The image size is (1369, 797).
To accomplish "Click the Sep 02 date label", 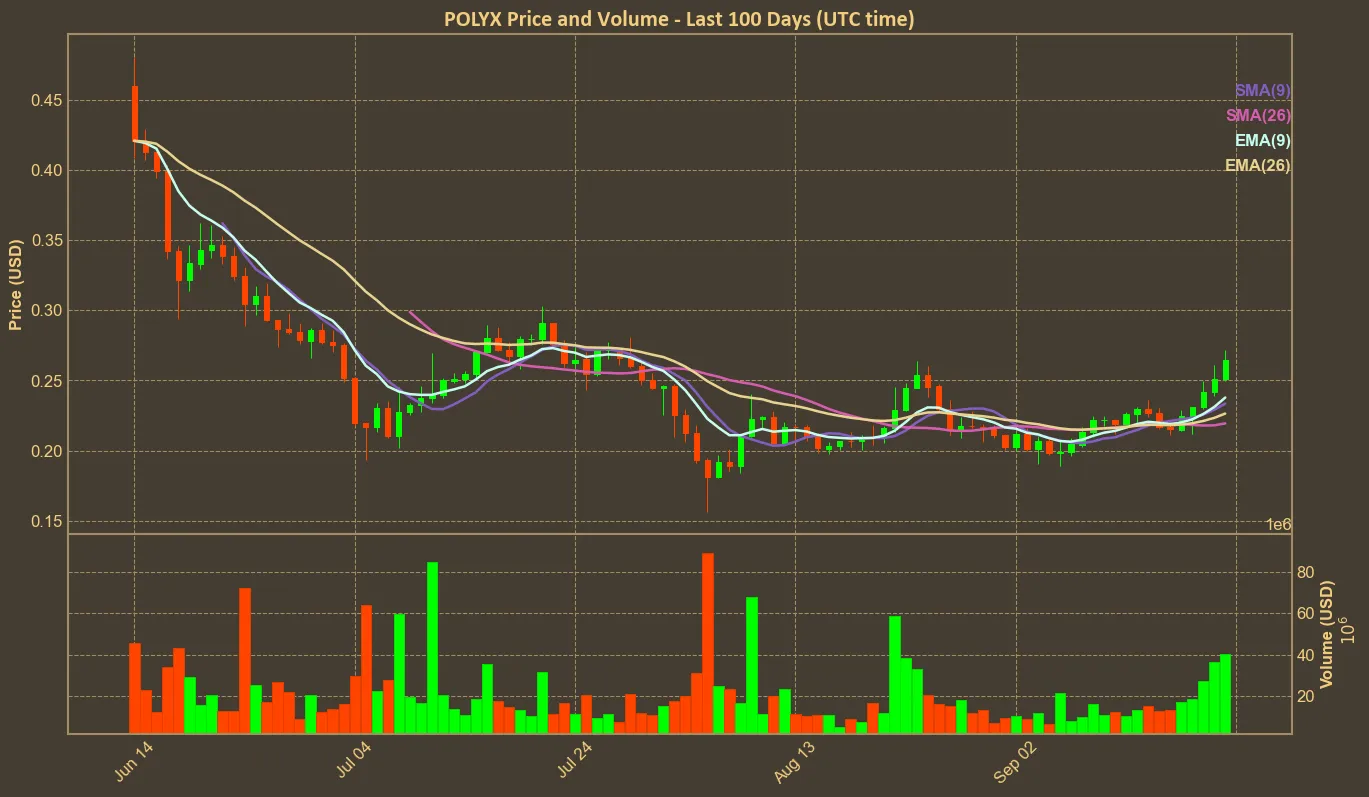I will click(1014, 763).
